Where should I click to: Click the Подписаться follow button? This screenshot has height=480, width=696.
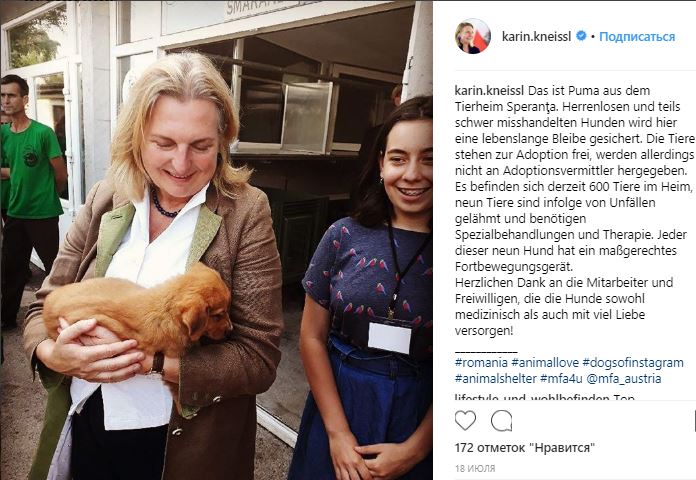click(637, 36)
